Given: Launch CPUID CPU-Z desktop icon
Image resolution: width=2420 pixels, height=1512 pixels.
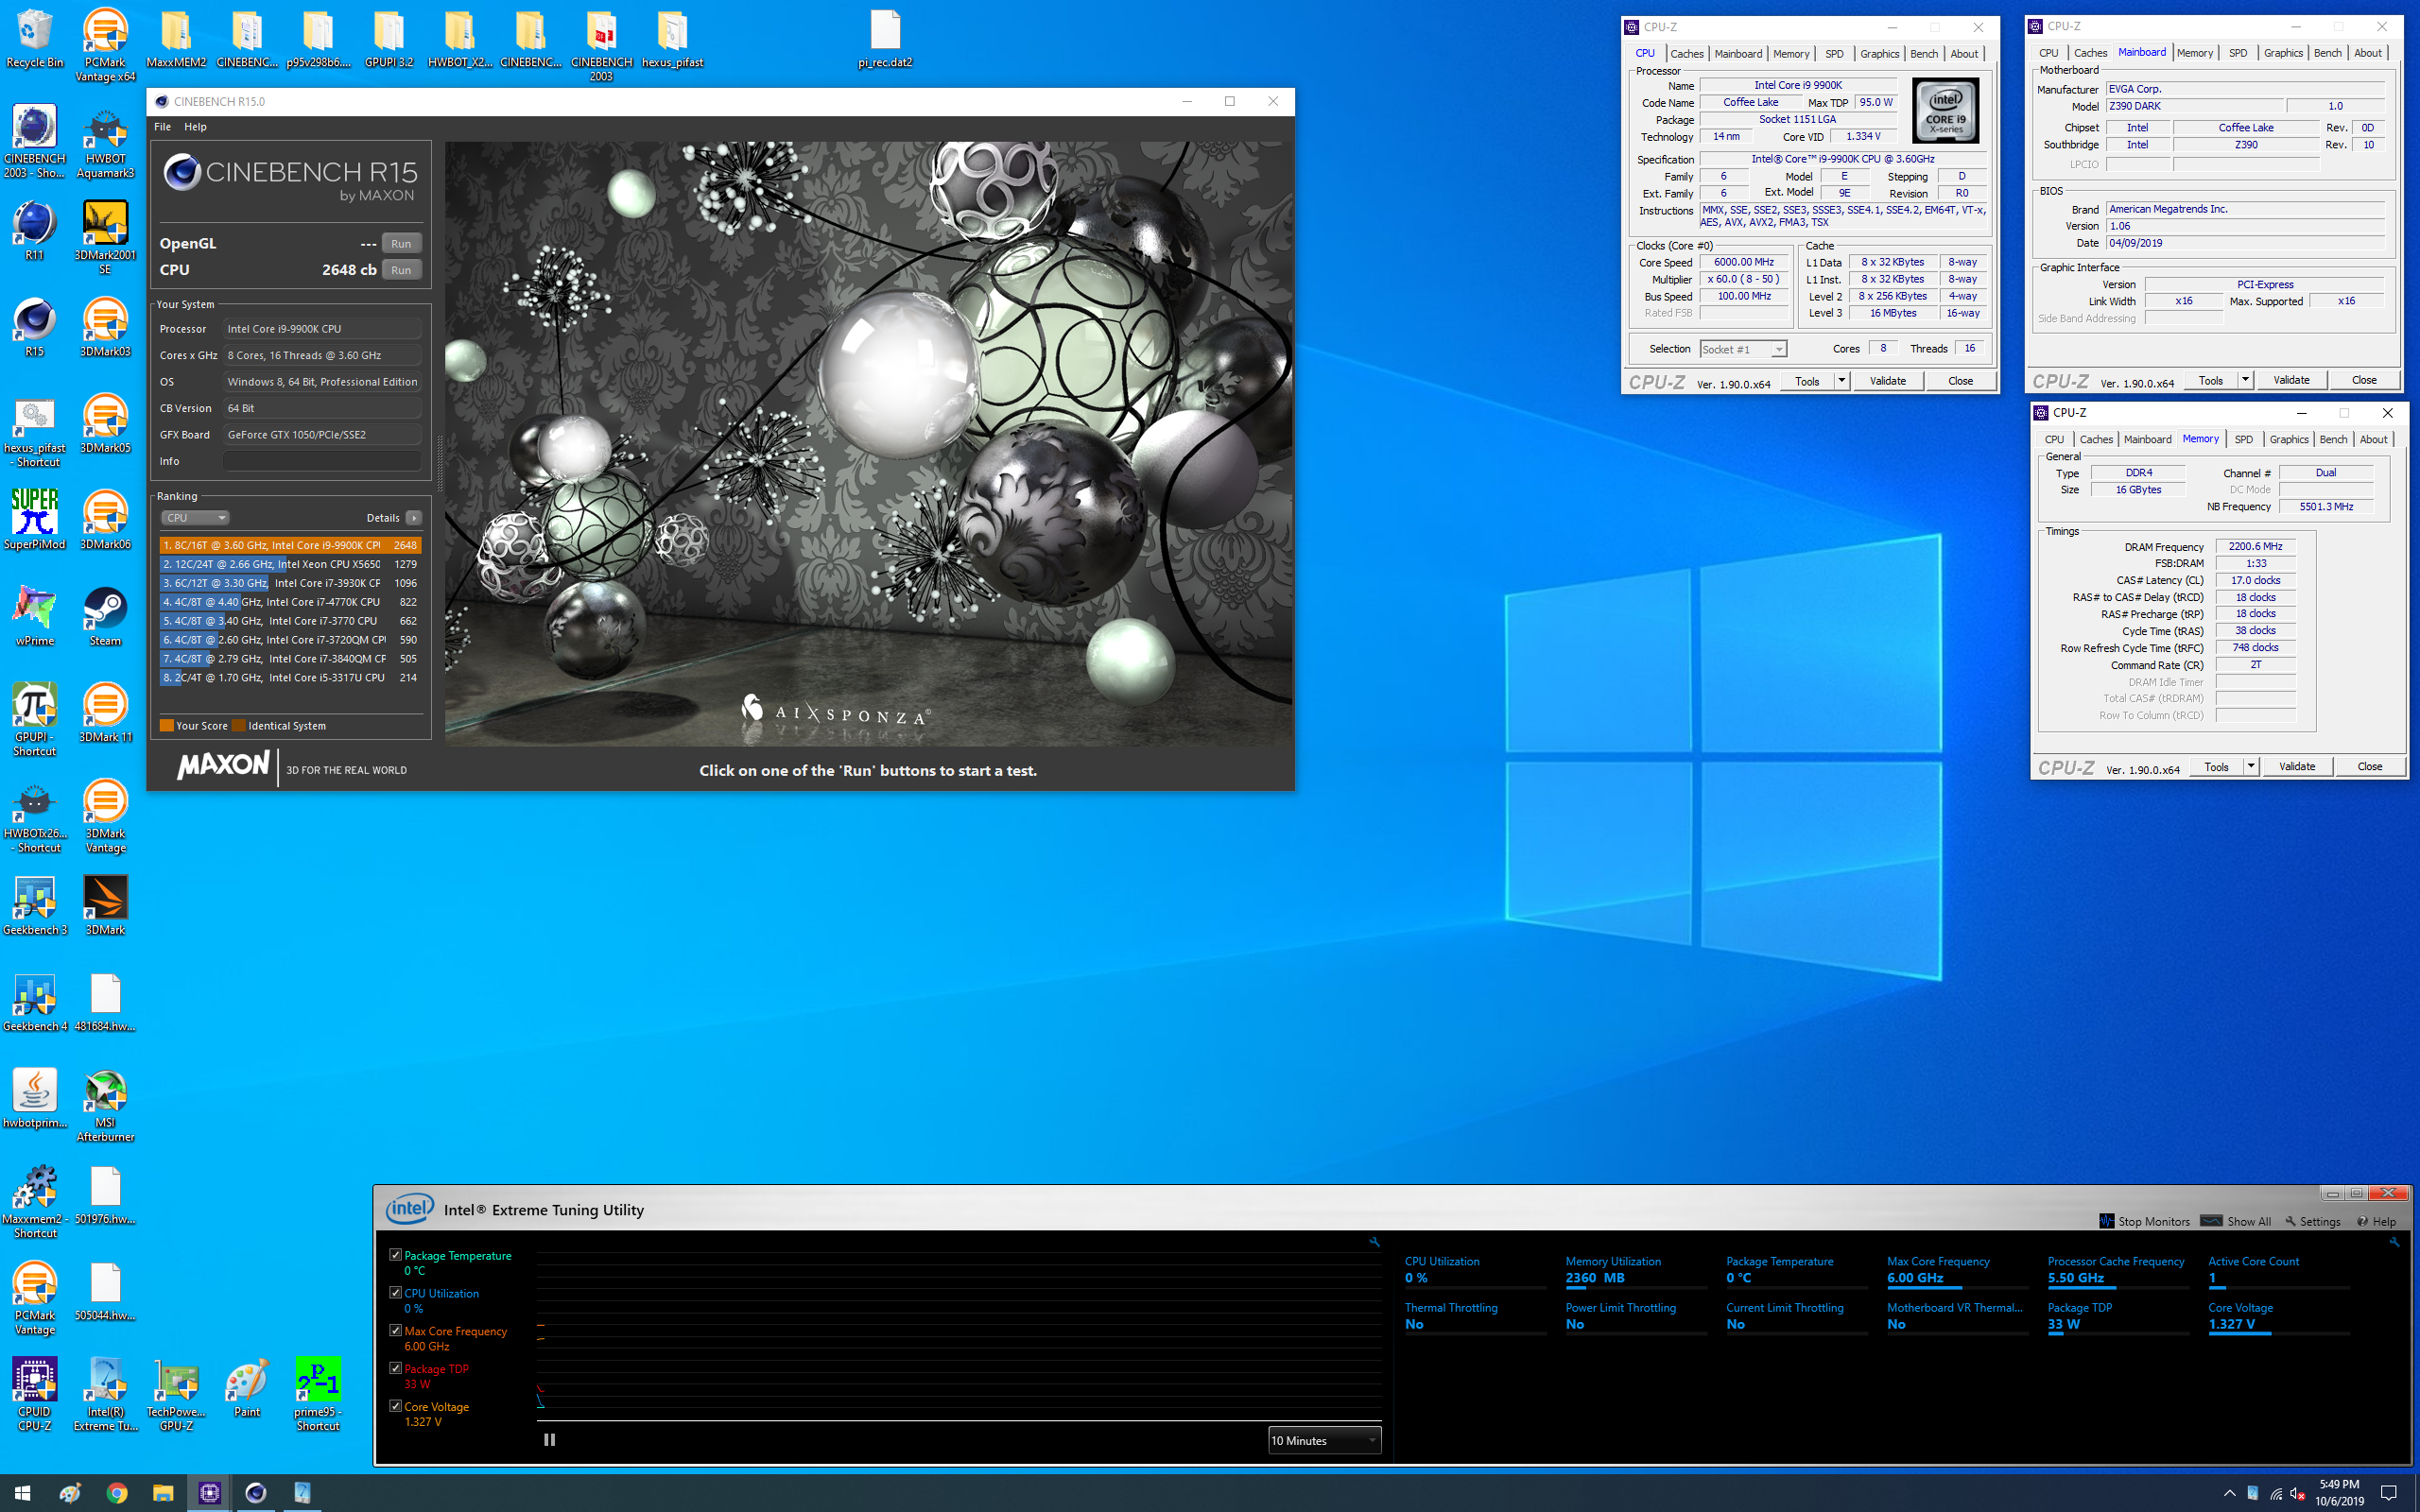Looking at the screenshot, I should pyautogui.click(x=34, y=1394).
